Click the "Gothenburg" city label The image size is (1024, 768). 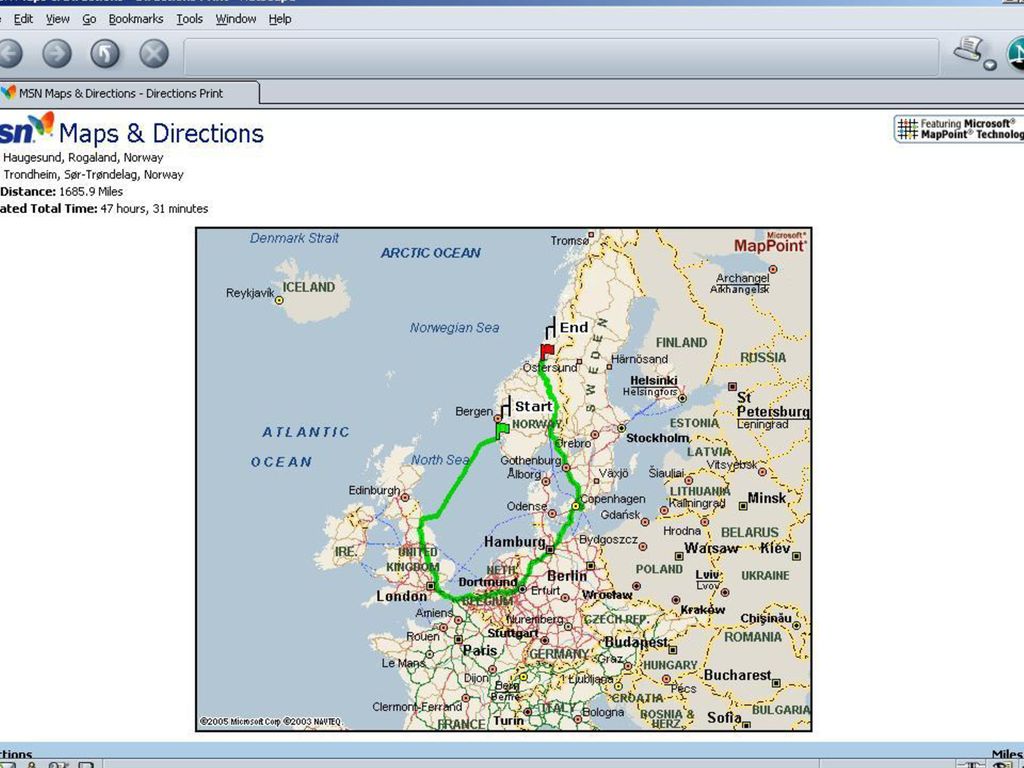(x=530, y=460)
